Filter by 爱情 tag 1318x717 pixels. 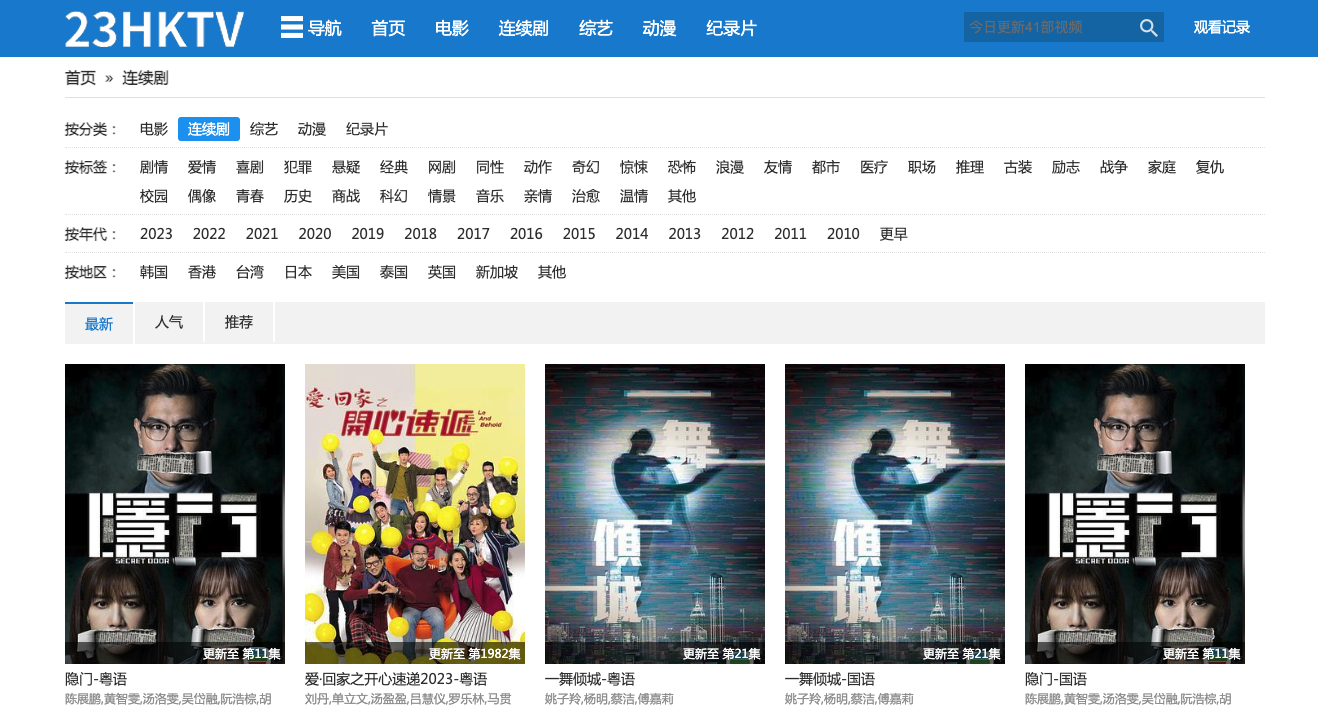[202, 167]
